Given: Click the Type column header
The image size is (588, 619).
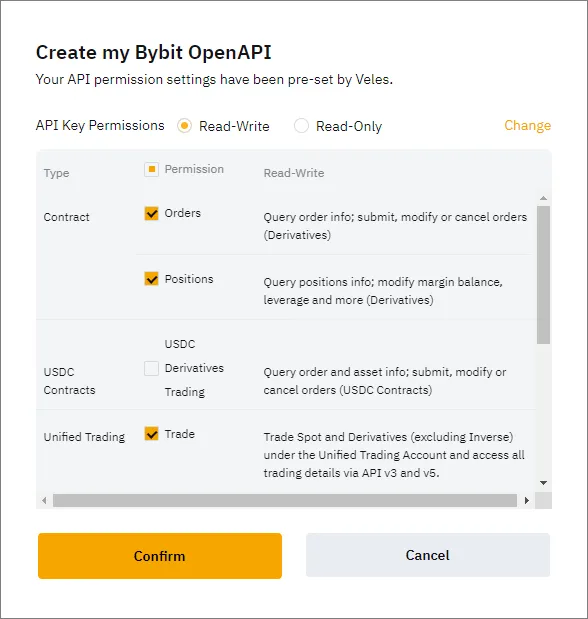Looking at the screenshot, I should coord(56,173).
